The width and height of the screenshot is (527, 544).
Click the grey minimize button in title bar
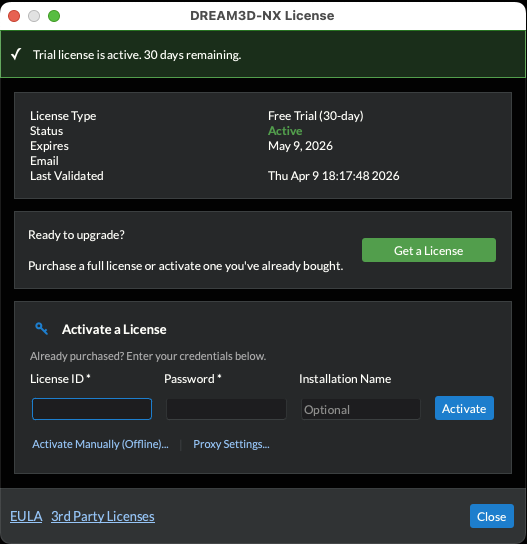click(34, 16)
